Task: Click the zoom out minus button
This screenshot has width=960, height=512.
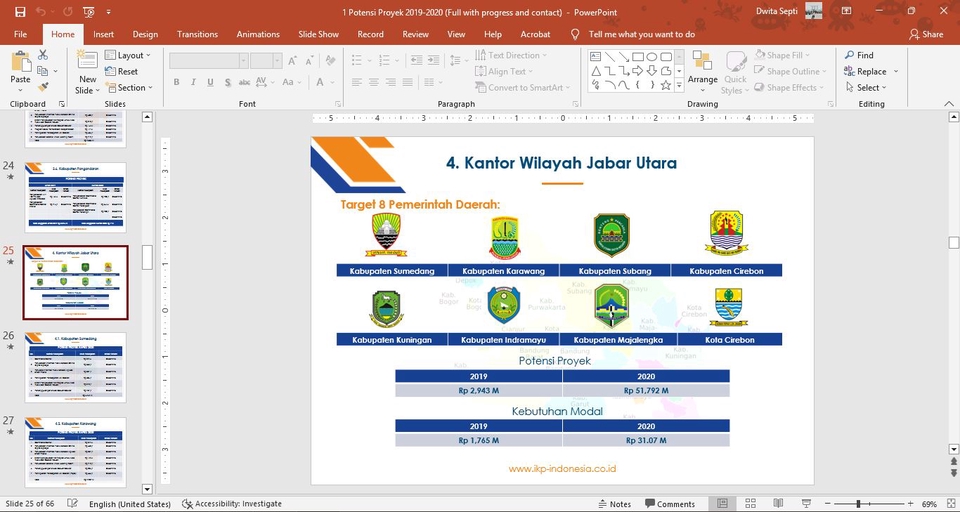Action: [x=826, y=503]
